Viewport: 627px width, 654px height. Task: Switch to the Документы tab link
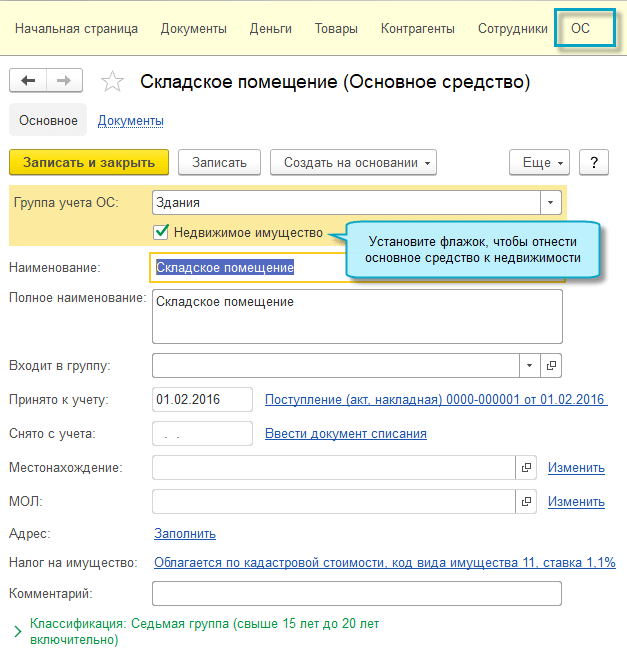coord(131,121)
